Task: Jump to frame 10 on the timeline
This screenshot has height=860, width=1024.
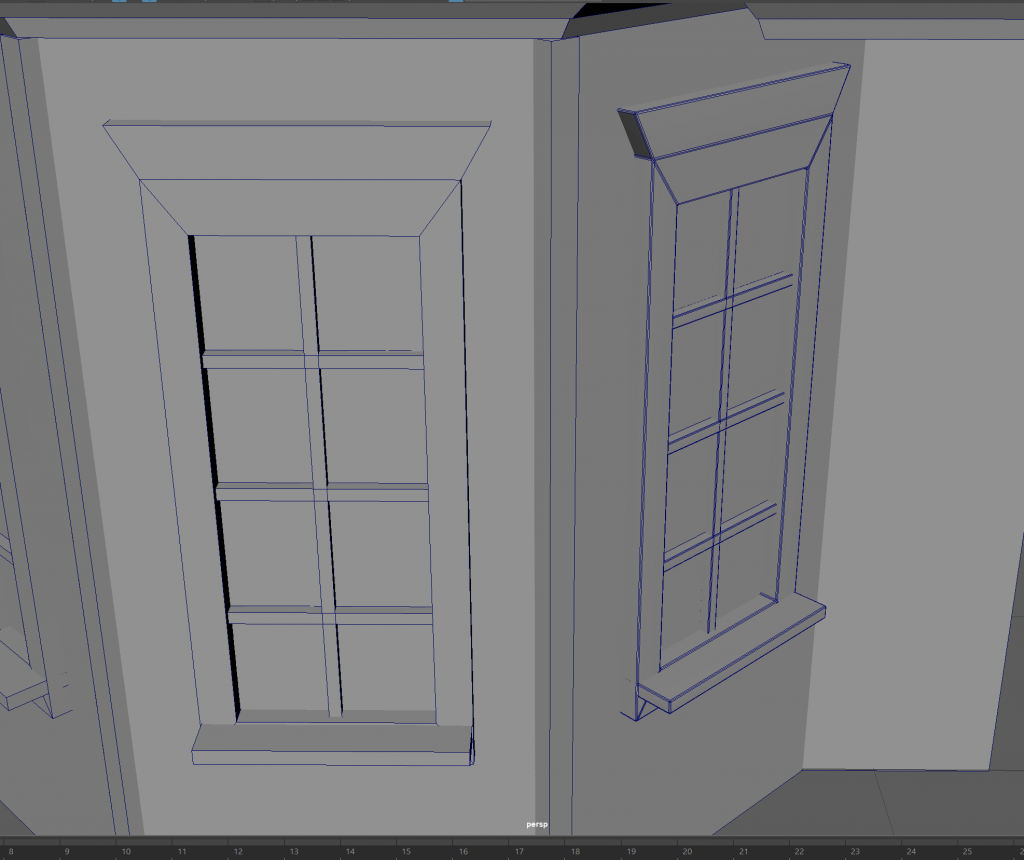Action: [x=125, y=850]
